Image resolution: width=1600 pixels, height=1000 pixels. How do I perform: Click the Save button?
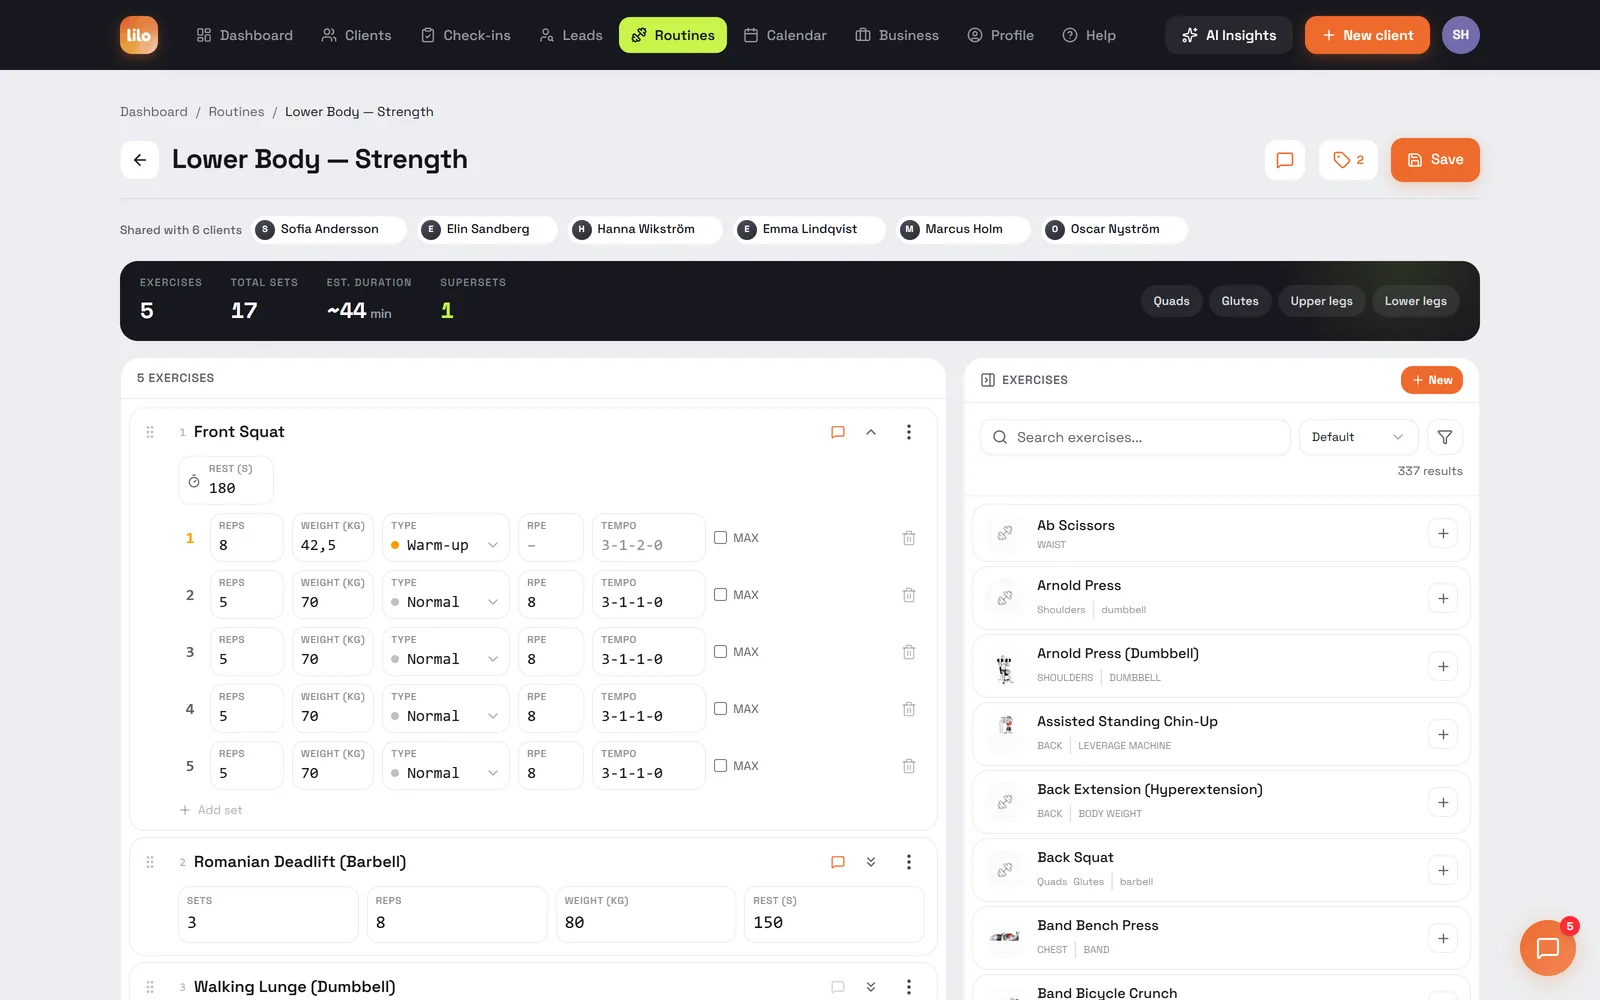1435,160
